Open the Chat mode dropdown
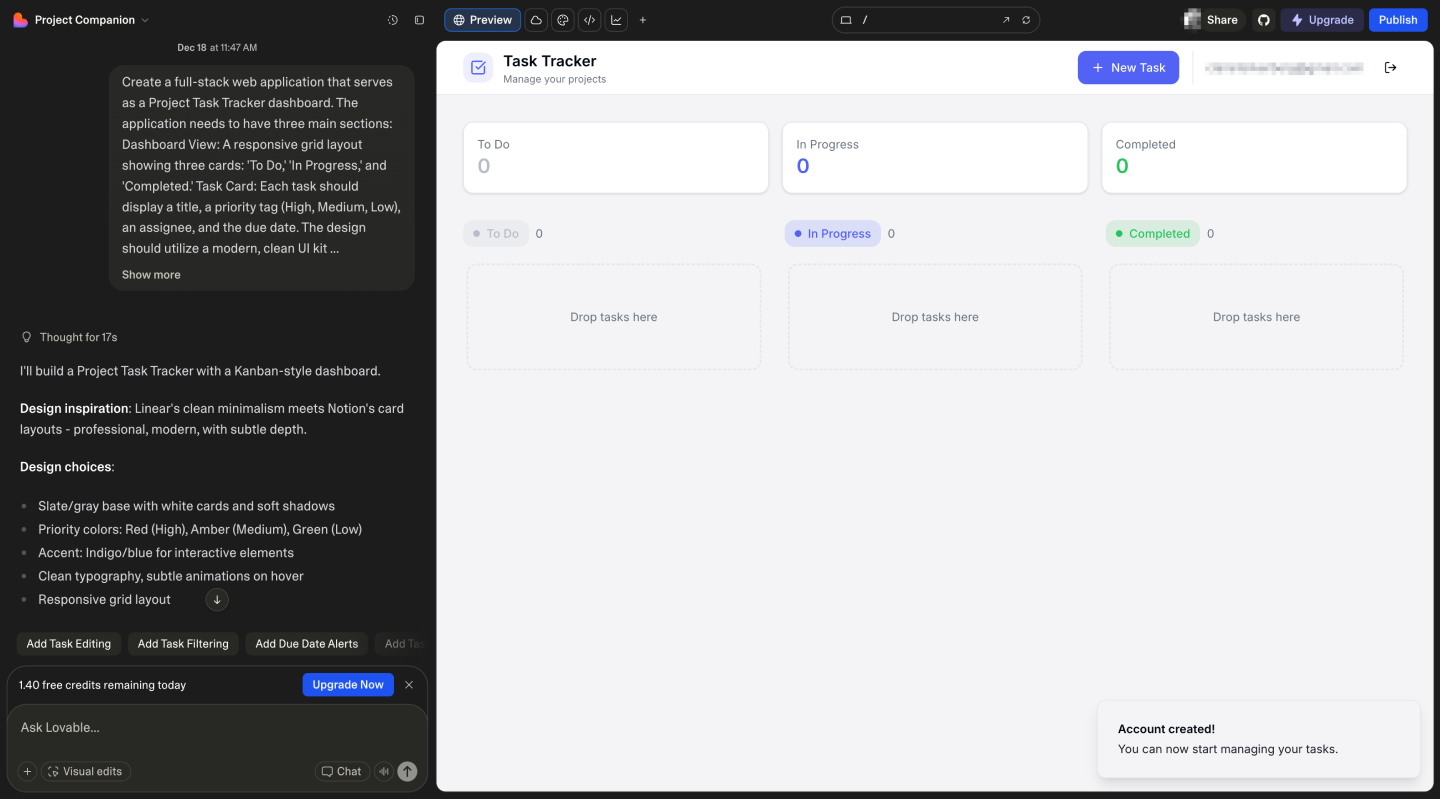This screenshot has width=1440, height=799. 342,771
